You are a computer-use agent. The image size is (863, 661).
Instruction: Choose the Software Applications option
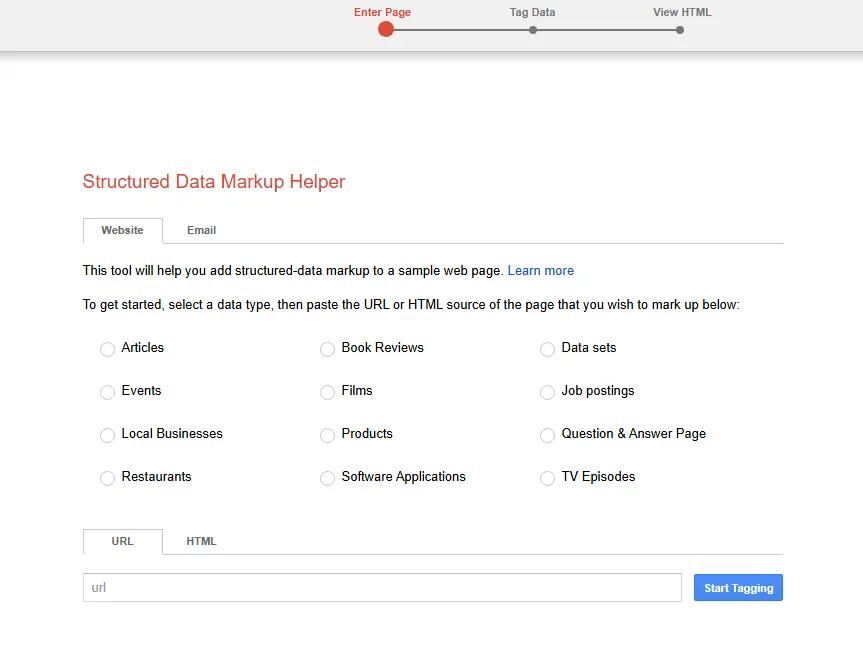(327, 478)
